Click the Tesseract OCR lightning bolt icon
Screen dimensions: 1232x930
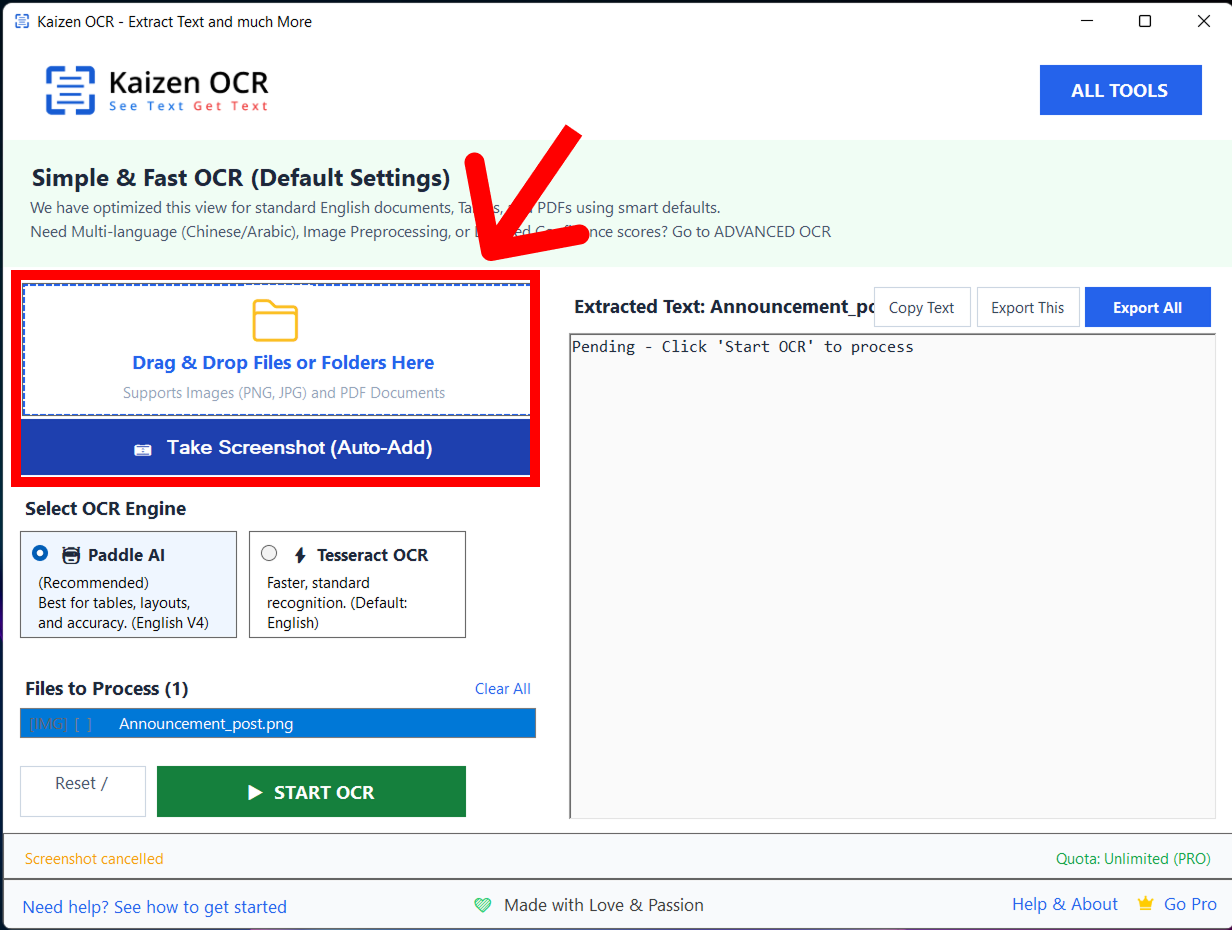[x=299, y=556]
